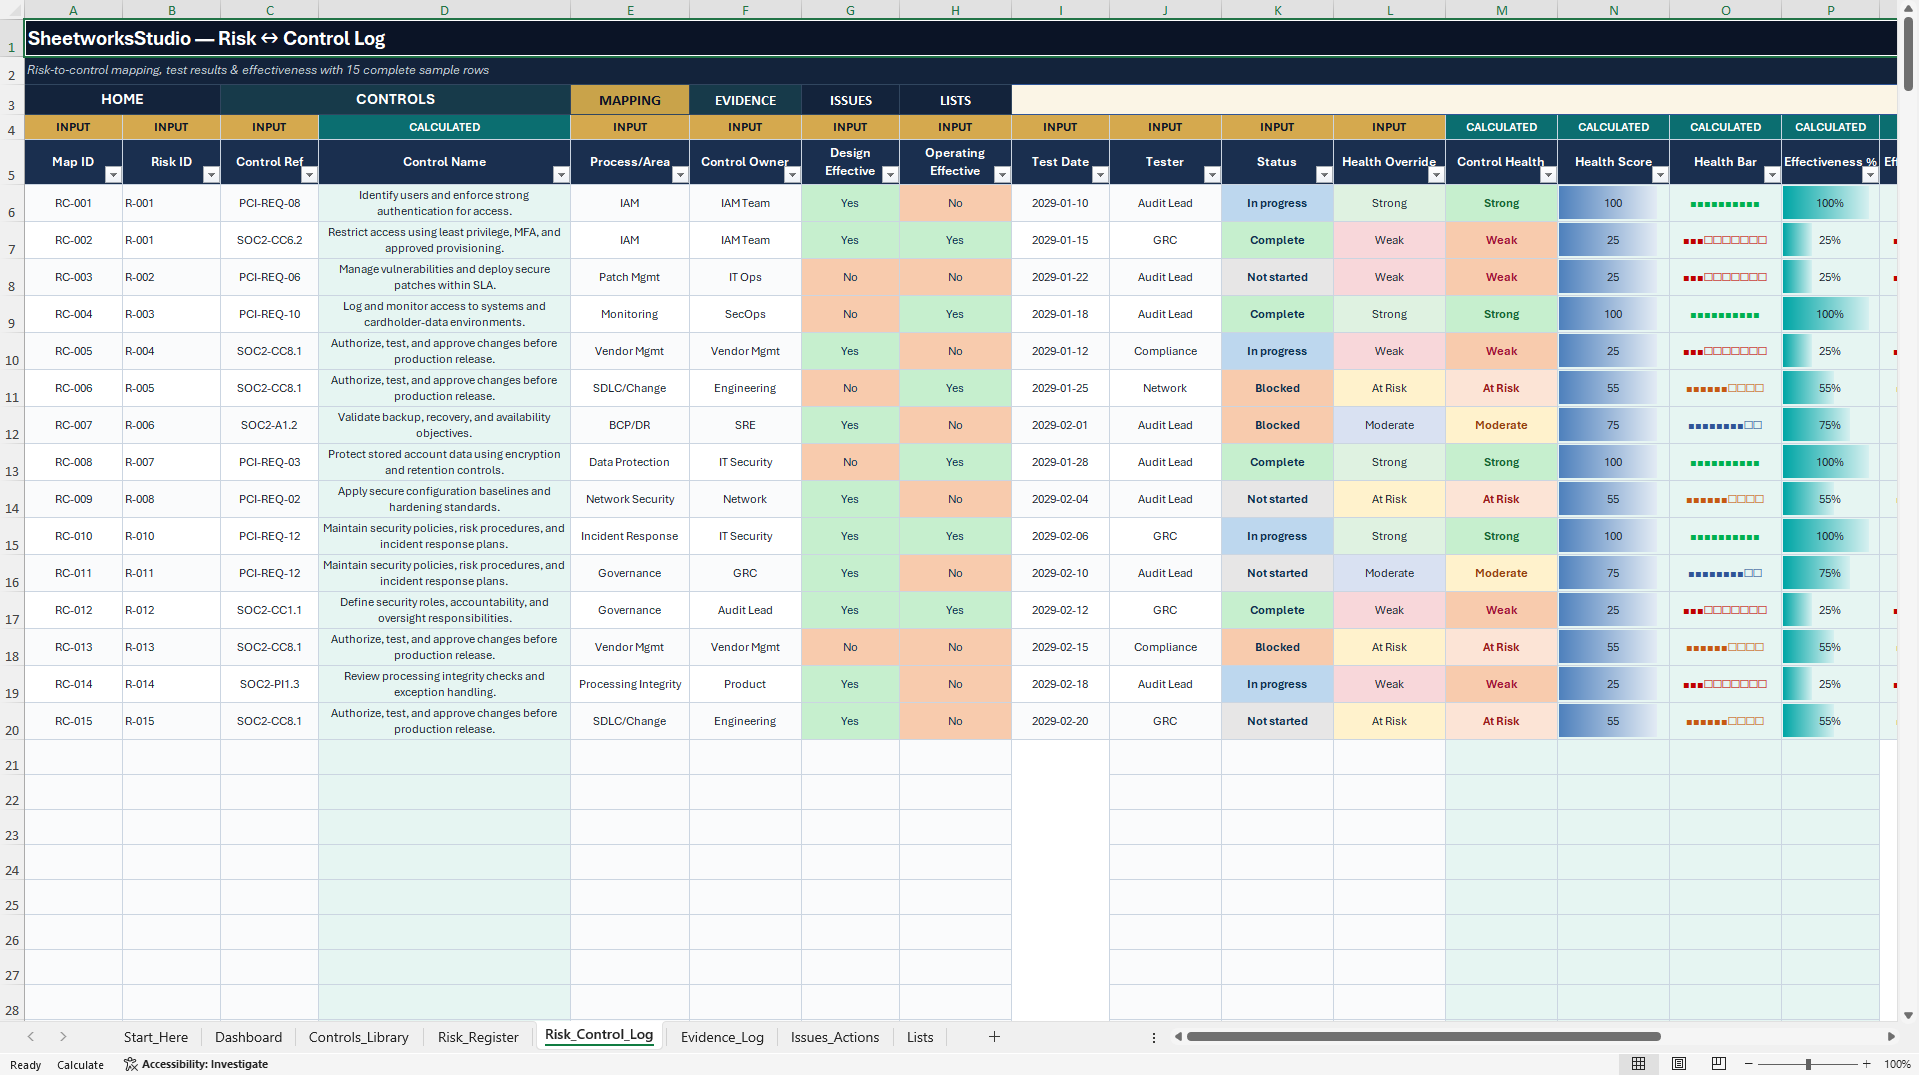Switch to the Controls_Library sheet tab
The width and height of the screenshot is (1919, 1075).
point(358,1037)
